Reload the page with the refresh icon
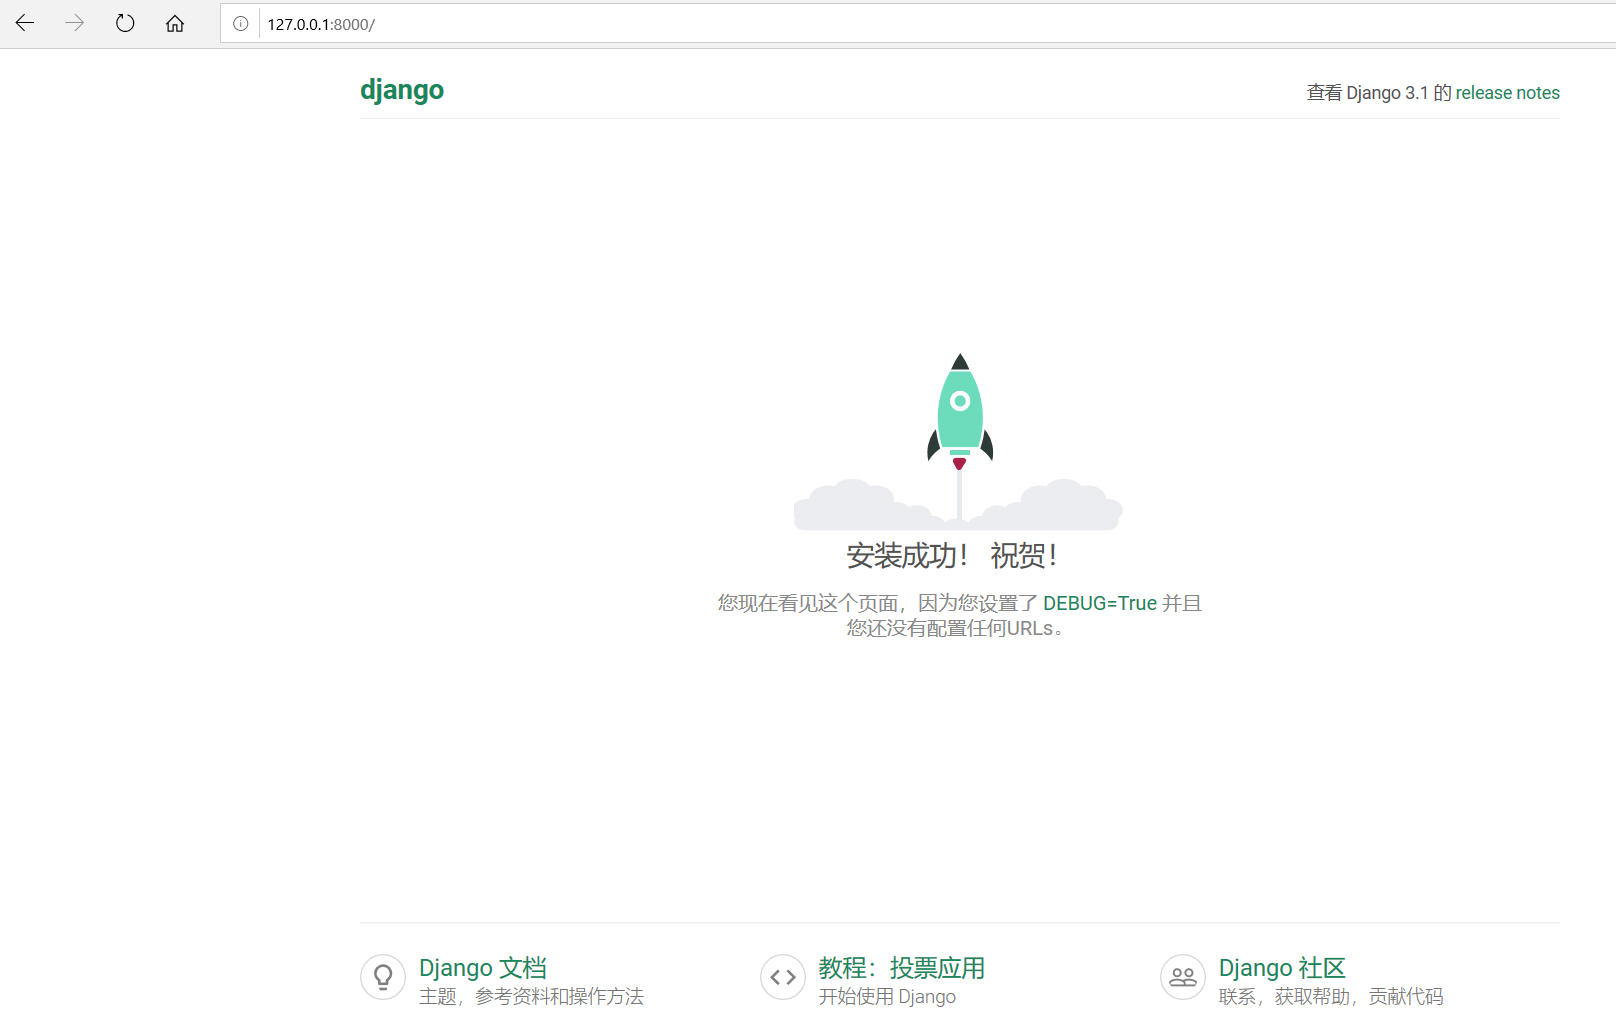The width and height of the screenshot is (1616, 1033). pyautogui.click(x=125, y=23)
